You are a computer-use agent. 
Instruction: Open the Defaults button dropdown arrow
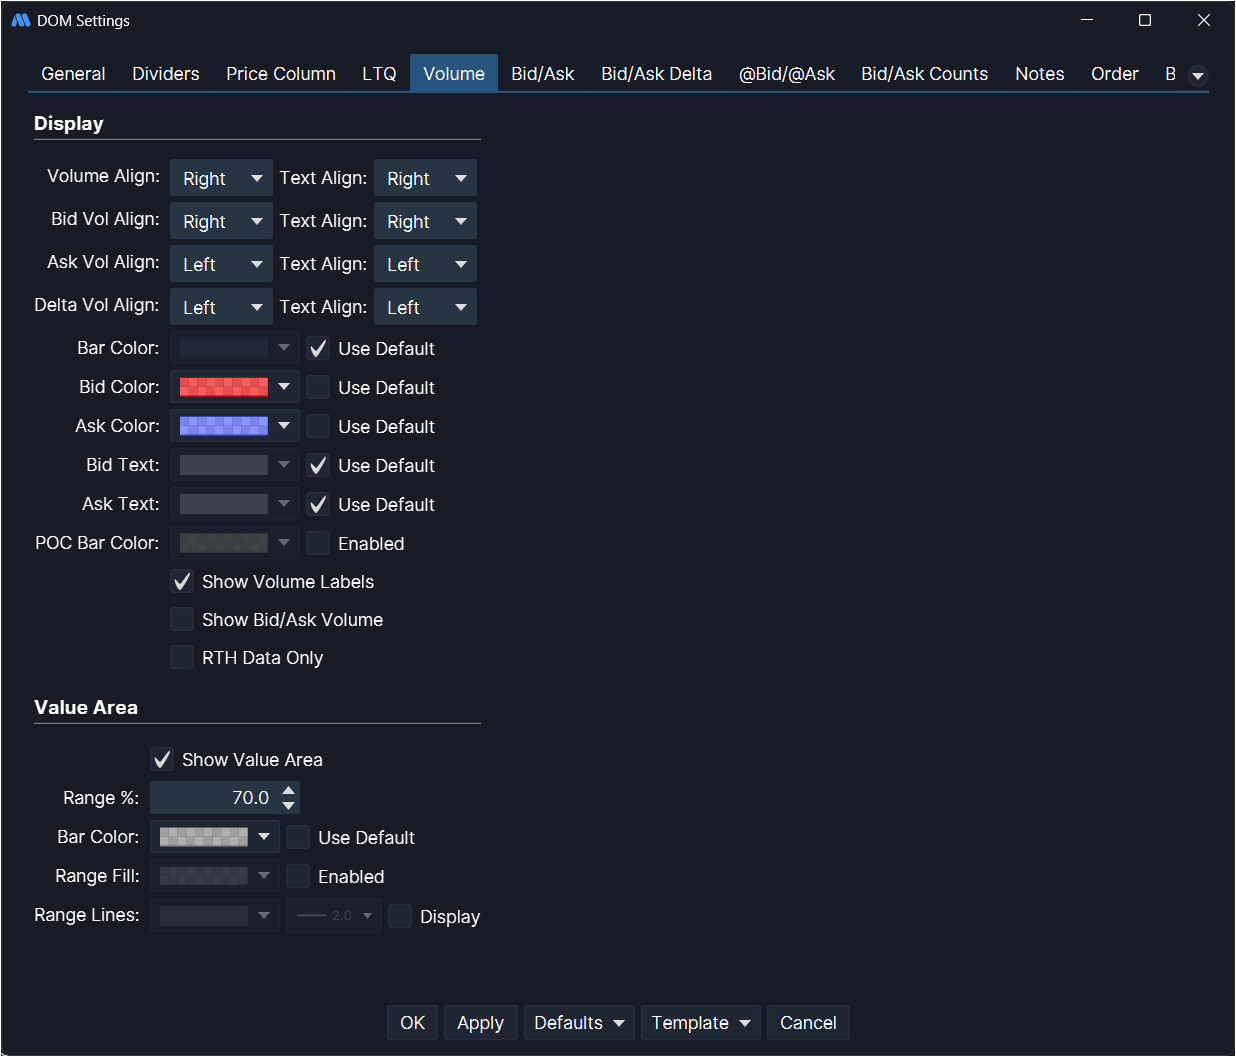pos(619,1023)
